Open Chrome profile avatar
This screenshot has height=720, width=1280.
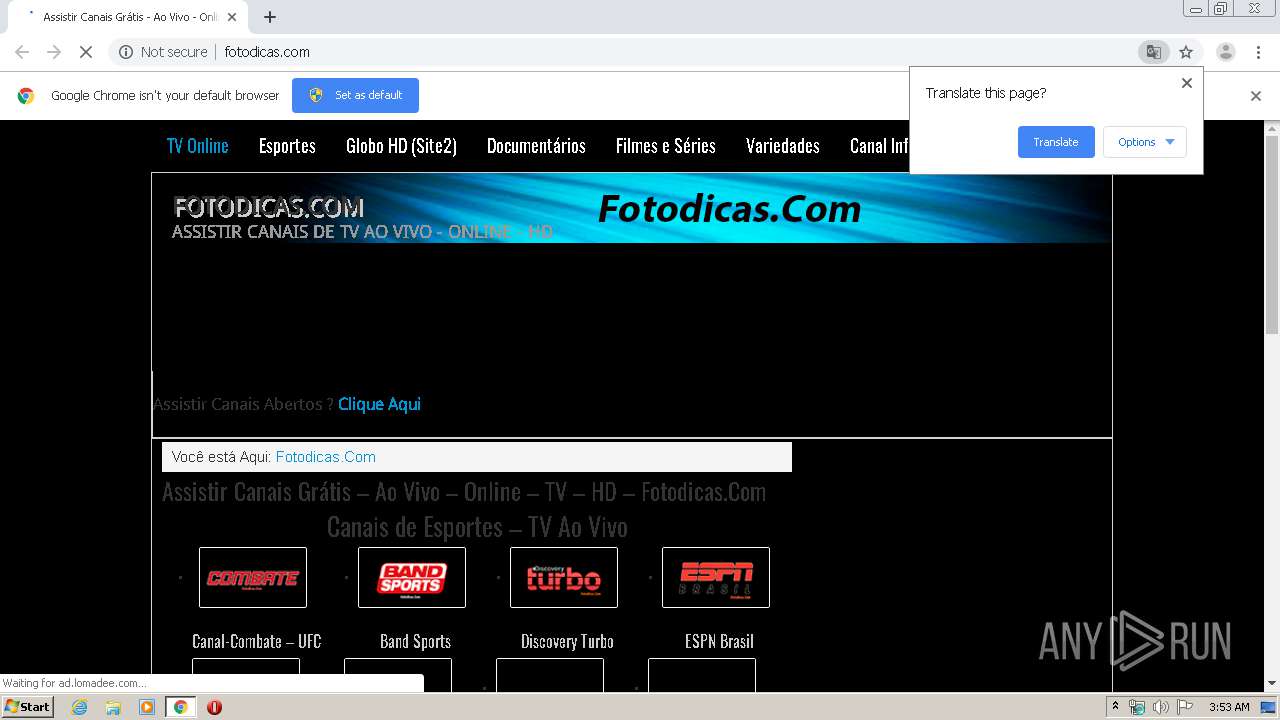pyautogui.click(x=1226, y=52)
